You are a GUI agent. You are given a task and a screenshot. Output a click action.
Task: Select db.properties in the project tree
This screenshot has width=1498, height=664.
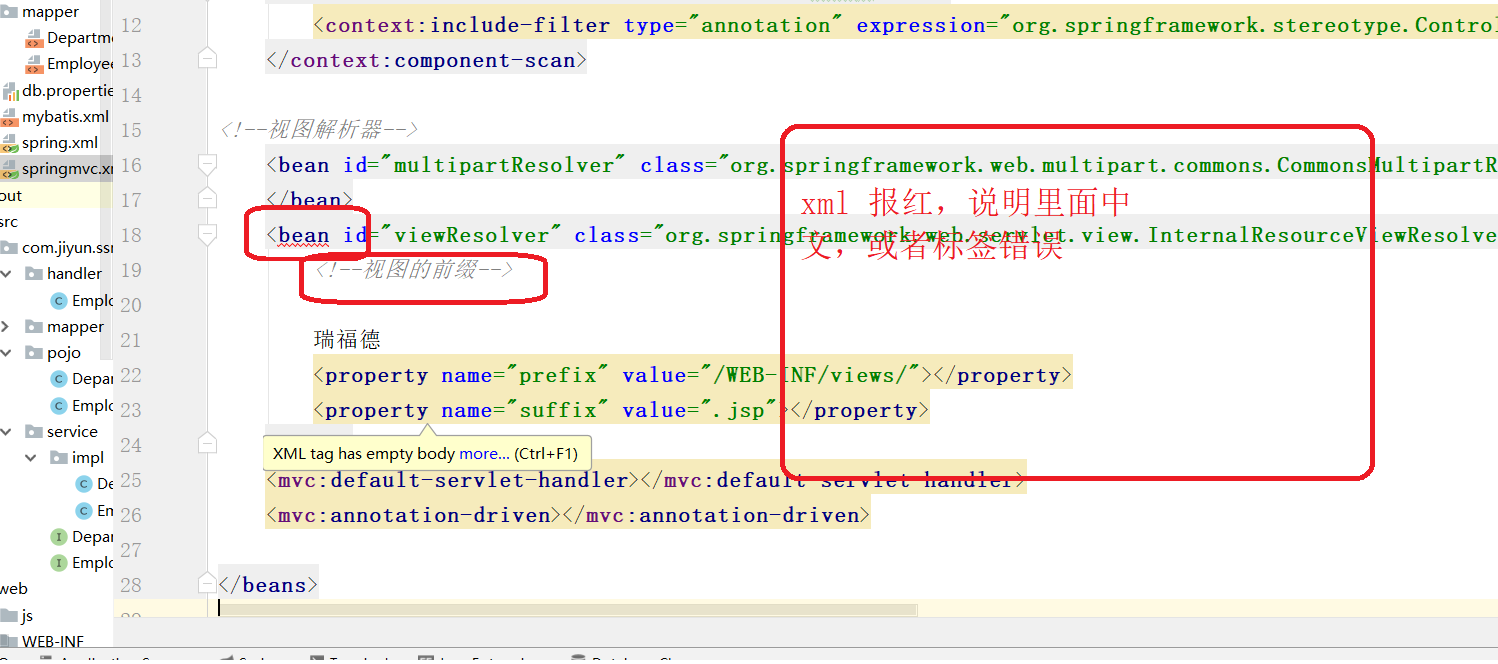point(67,91)
